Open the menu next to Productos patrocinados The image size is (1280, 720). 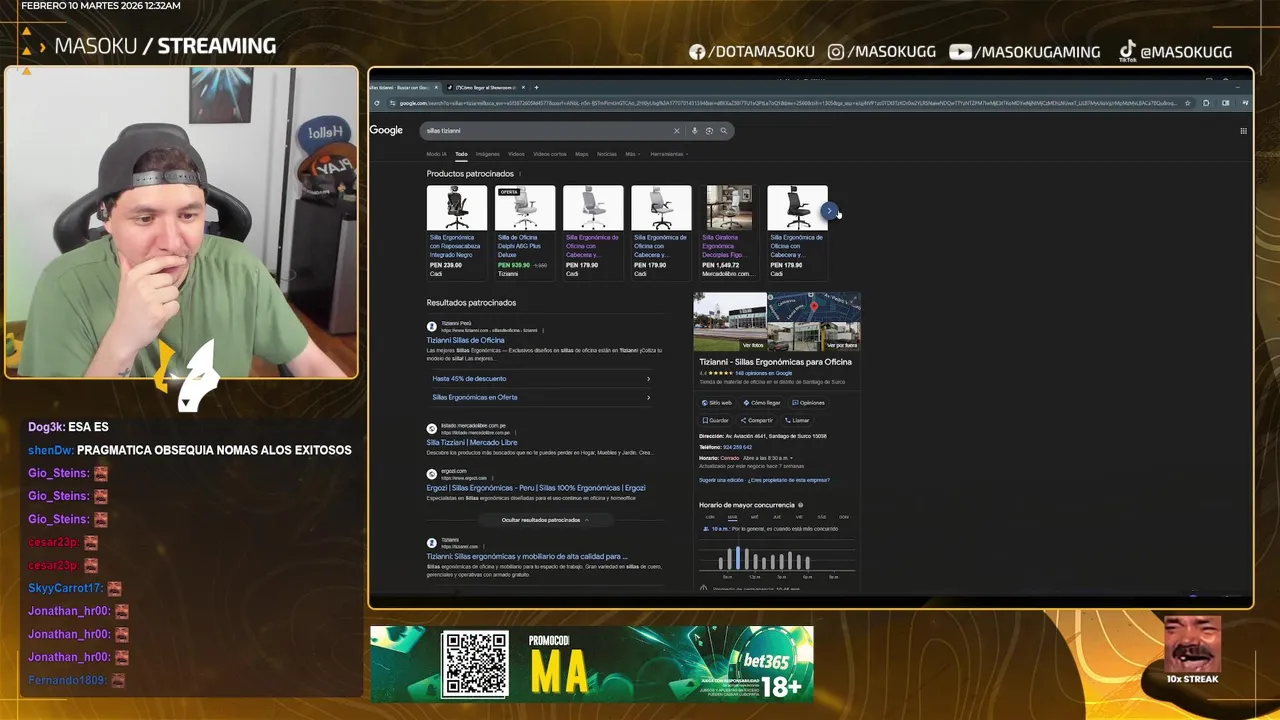[x=519, y=174]
